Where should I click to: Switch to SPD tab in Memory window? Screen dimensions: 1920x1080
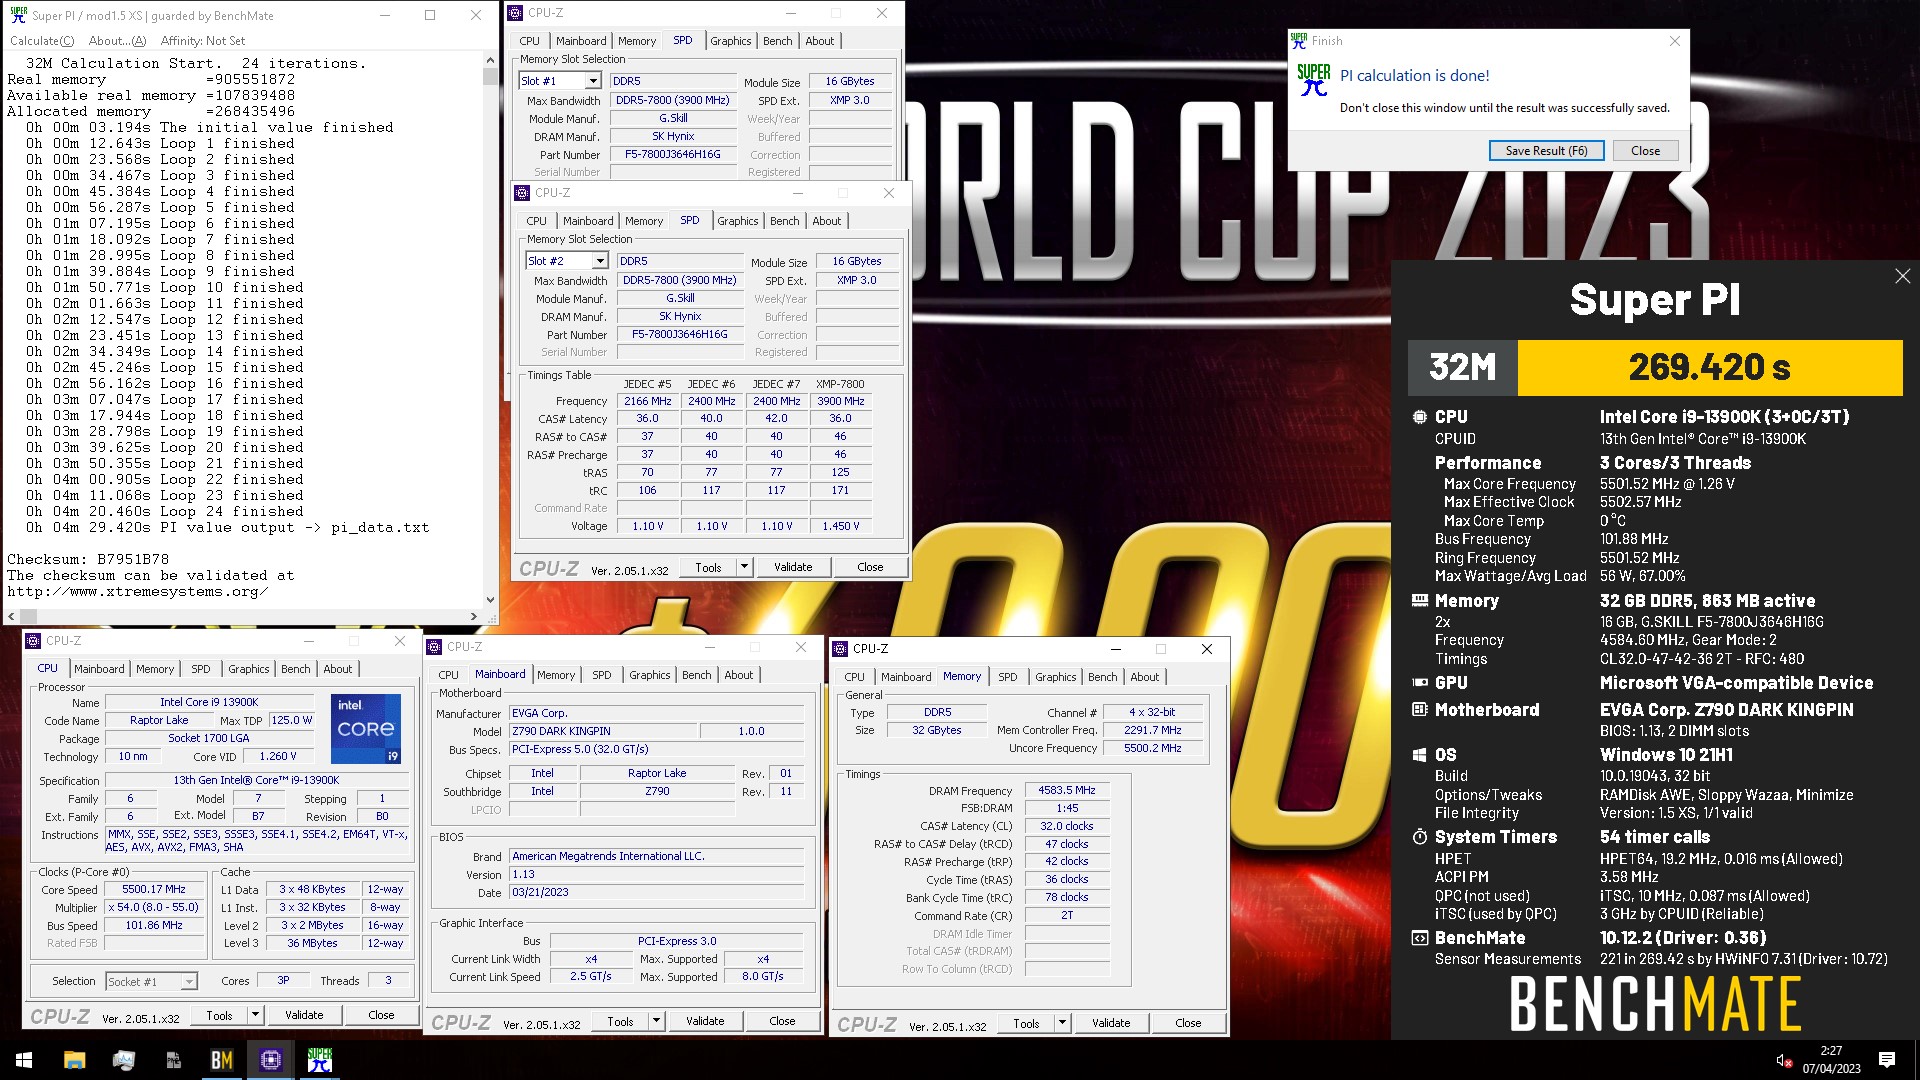coord(1007,677)
